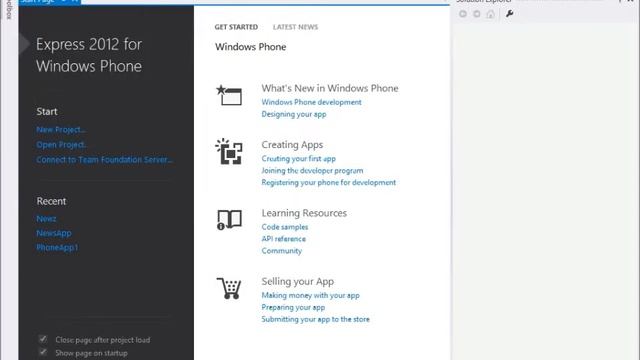Click the Solution Explorer Forward arrow icon
Viewport: 640px width, 360px height.
477,14
